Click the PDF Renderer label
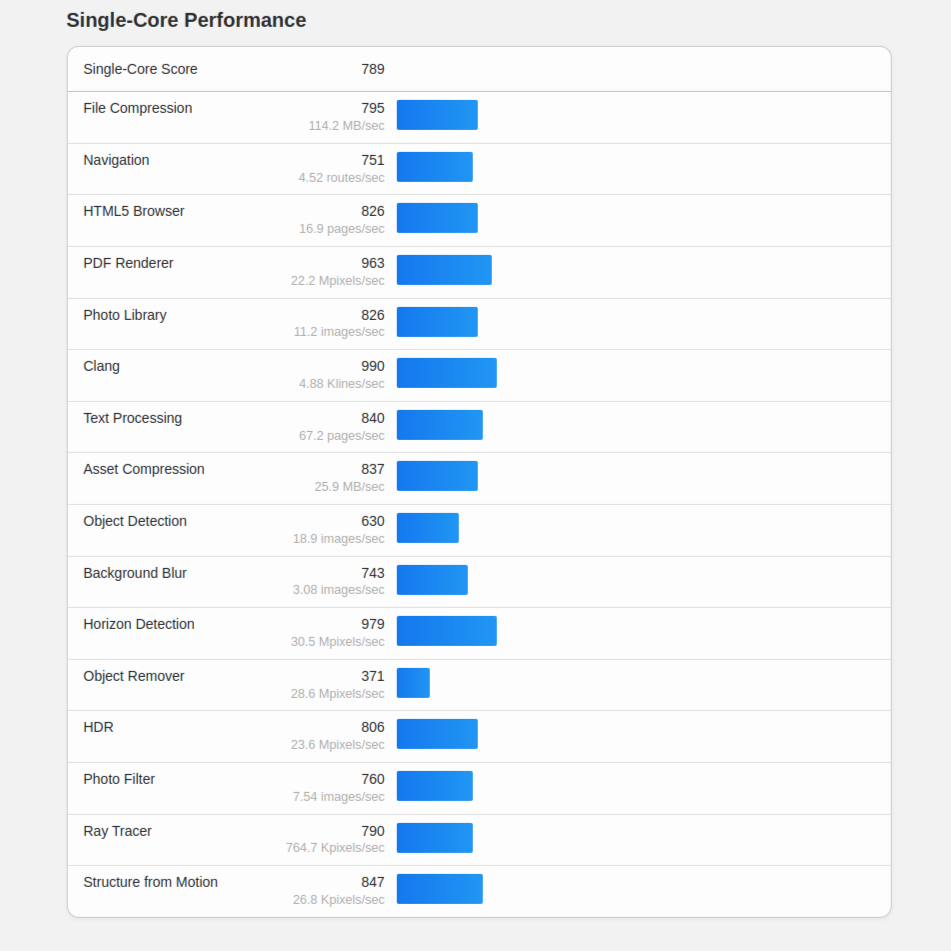Viewport: 951px width, 951px height. 128,263
